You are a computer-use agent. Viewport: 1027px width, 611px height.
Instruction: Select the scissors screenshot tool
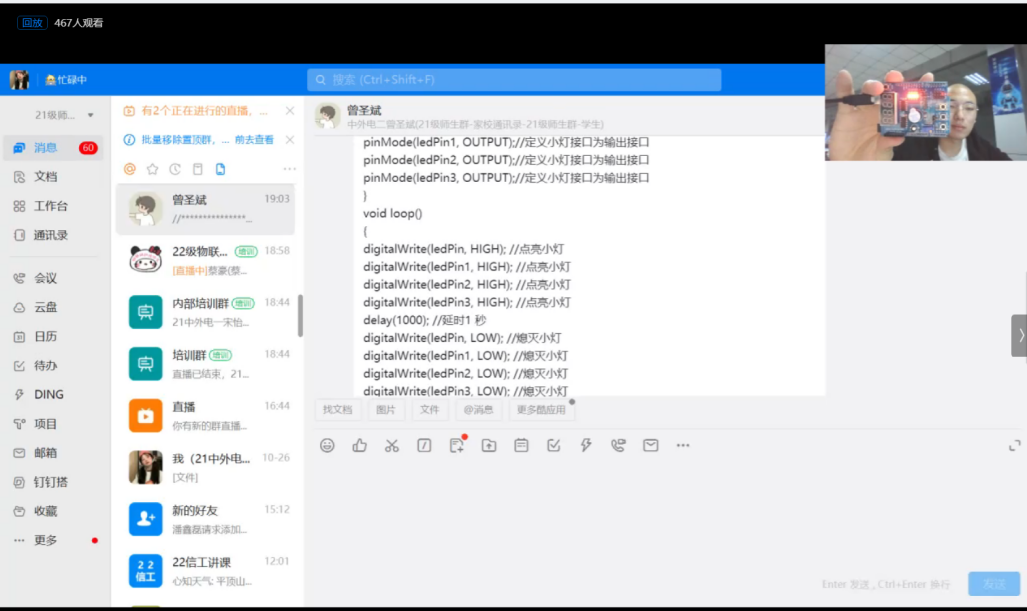pyautogui.click(x=392, y=445)
